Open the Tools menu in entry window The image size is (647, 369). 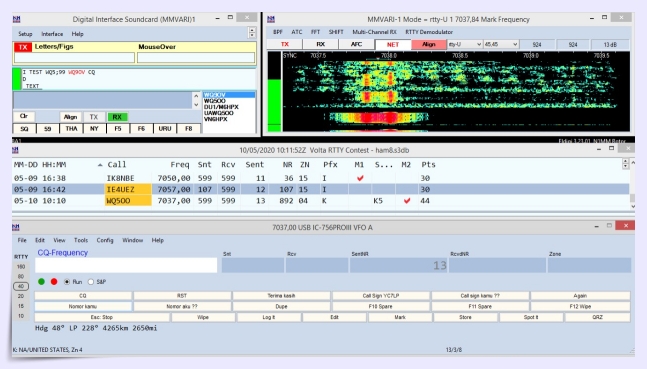coord(81,240)
